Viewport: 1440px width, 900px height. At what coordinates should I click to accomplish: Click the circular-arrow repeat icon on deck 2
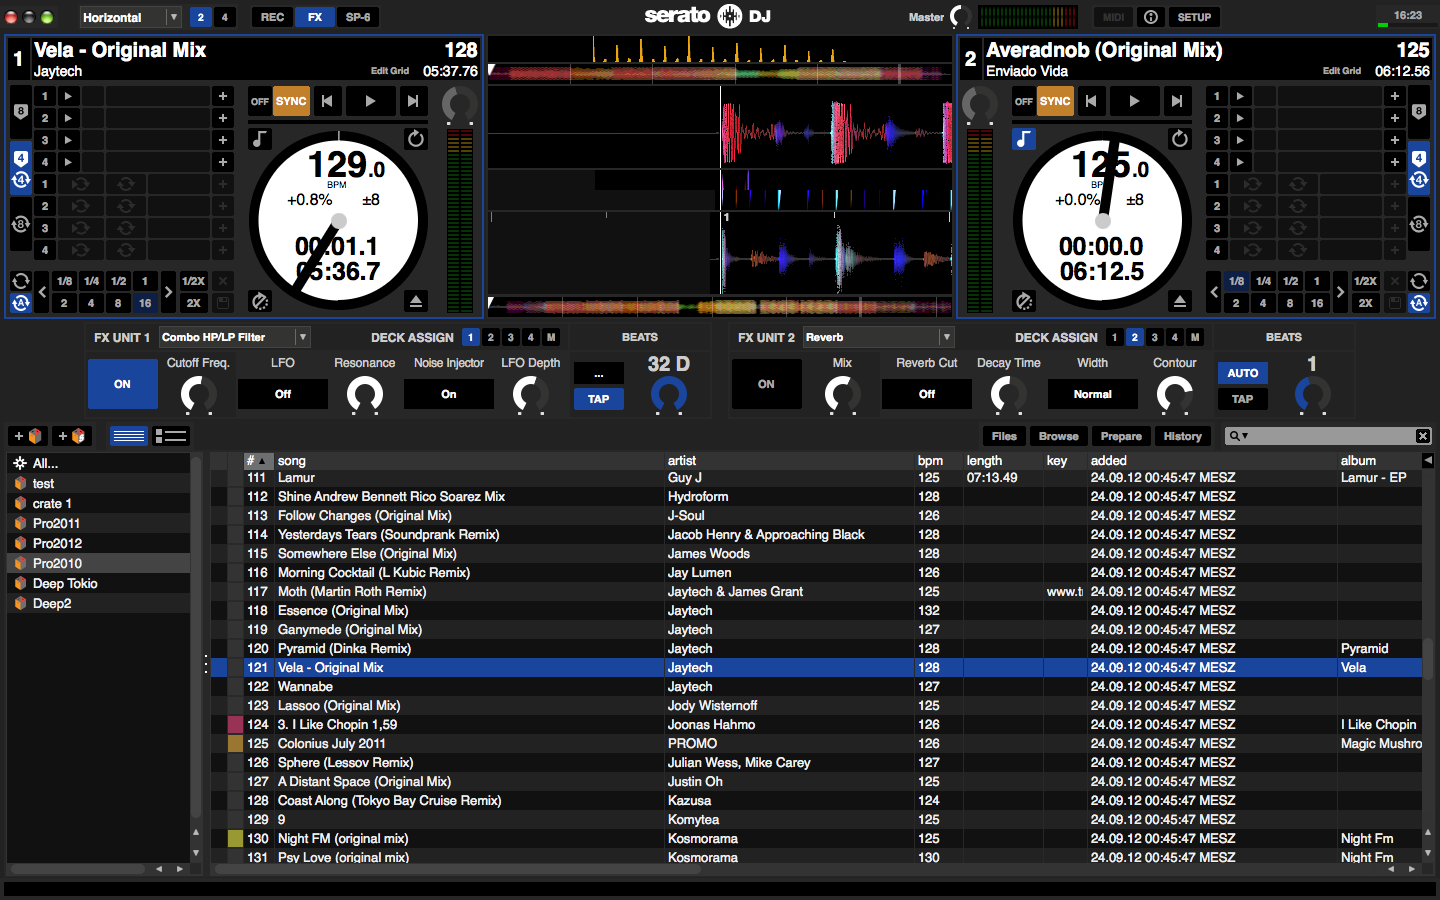click(x=1180, y=139)
